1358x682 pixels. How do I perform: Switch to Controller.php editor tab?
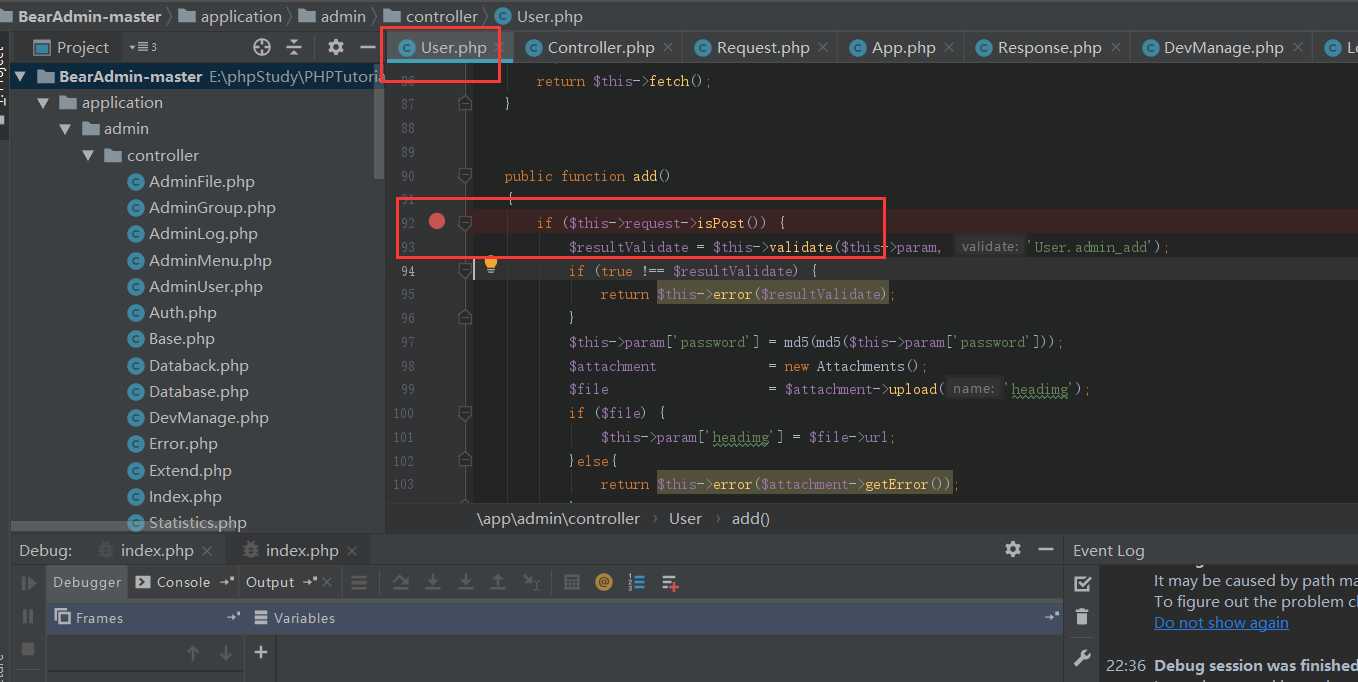tap(600, 47)
